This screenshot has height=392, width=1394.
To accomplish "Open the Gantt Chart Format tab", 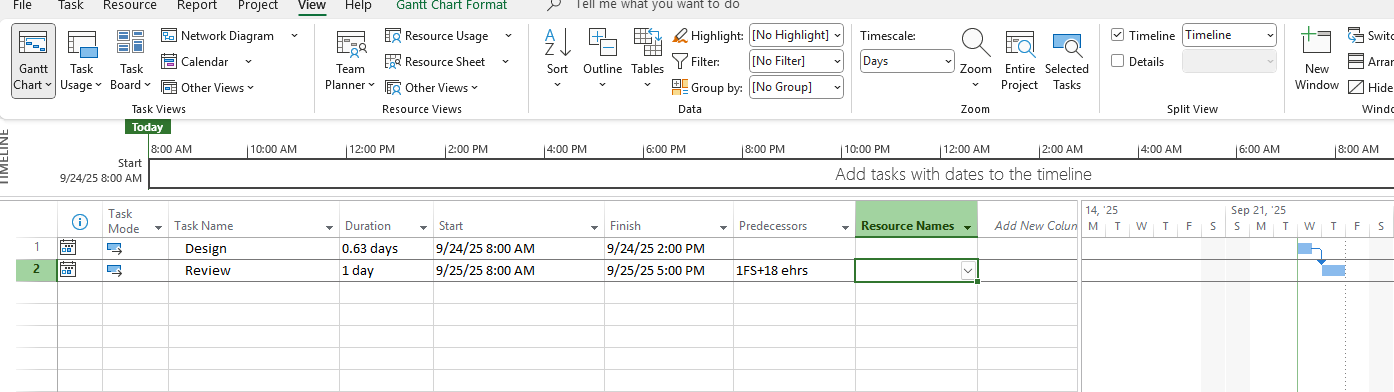I will 451,5.
